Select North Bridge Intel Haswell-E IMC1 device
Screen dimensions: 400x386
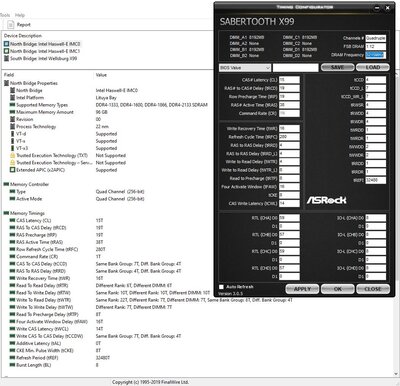pos(42,51)
